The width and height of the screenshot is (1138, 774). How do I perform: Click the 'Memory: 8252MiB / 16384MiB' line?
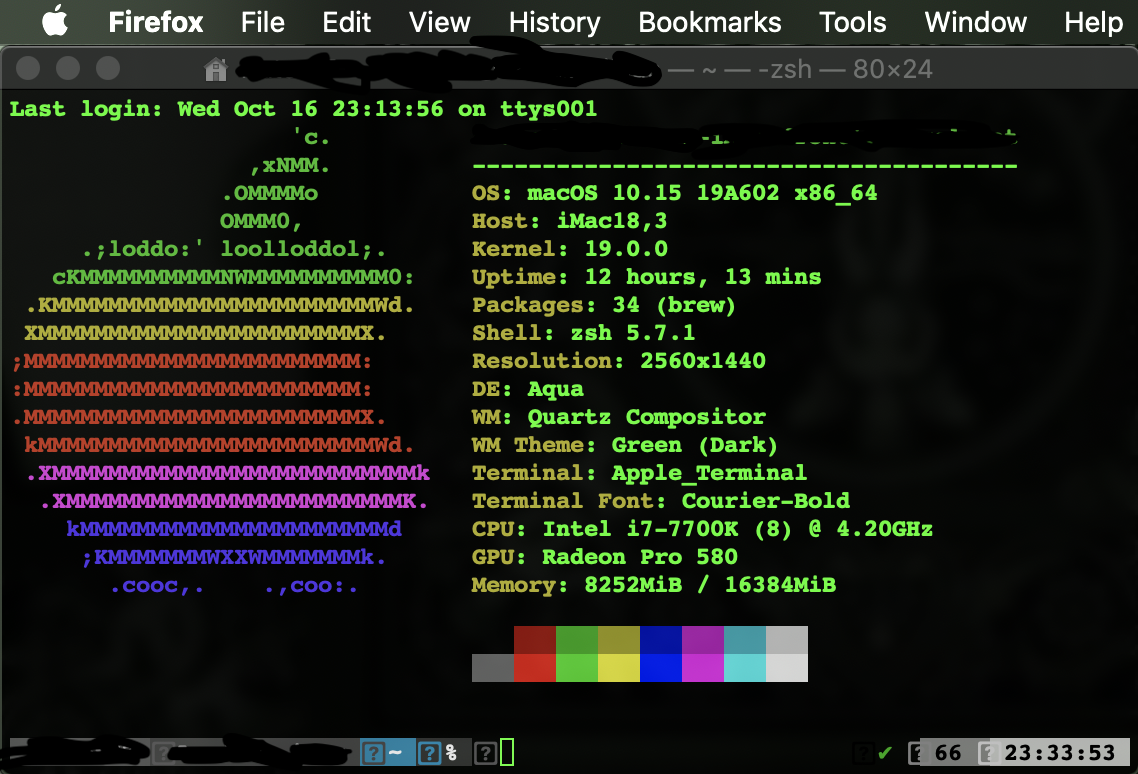(x=653, y=585)
